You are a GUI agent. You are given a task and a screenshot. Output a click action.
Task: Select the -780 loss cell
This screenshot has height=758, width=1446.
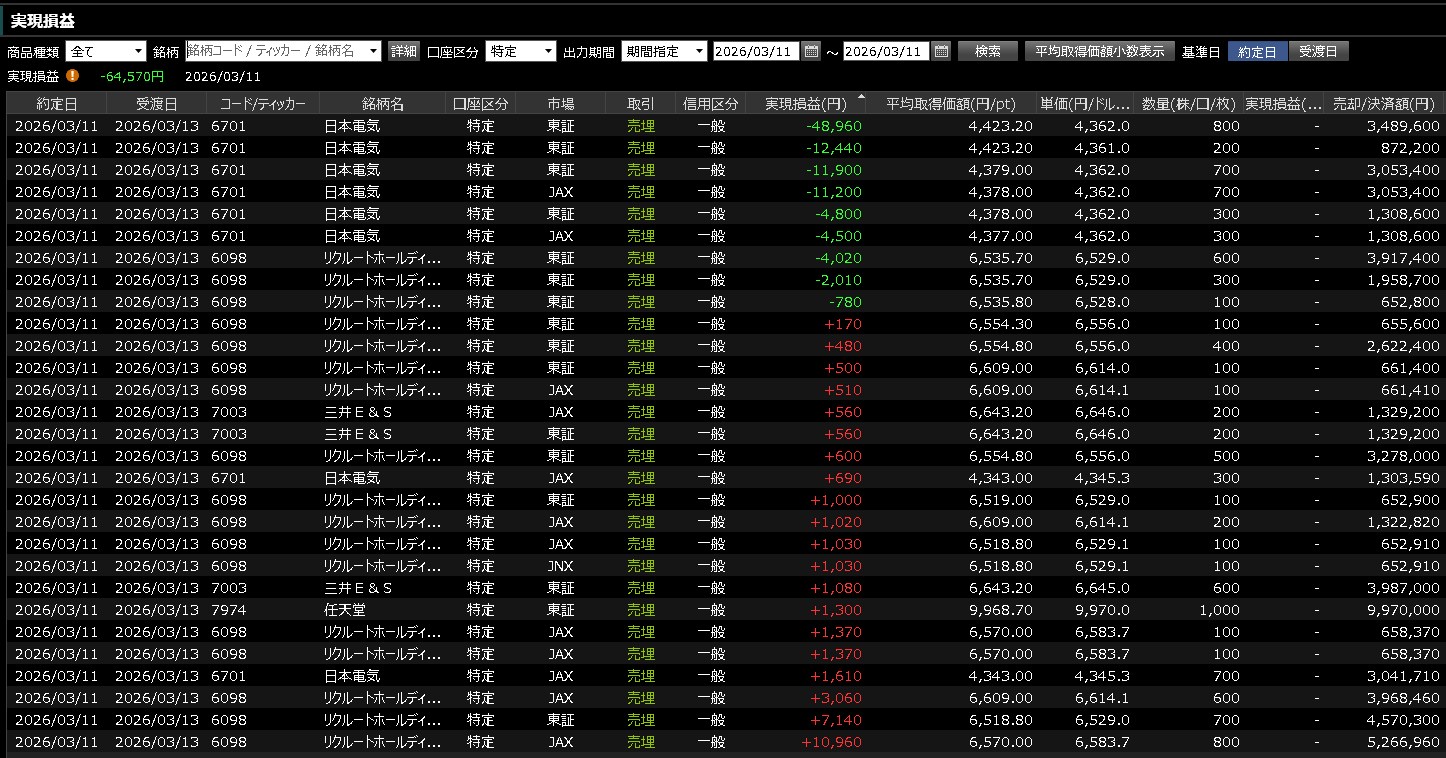pos(845,302)
